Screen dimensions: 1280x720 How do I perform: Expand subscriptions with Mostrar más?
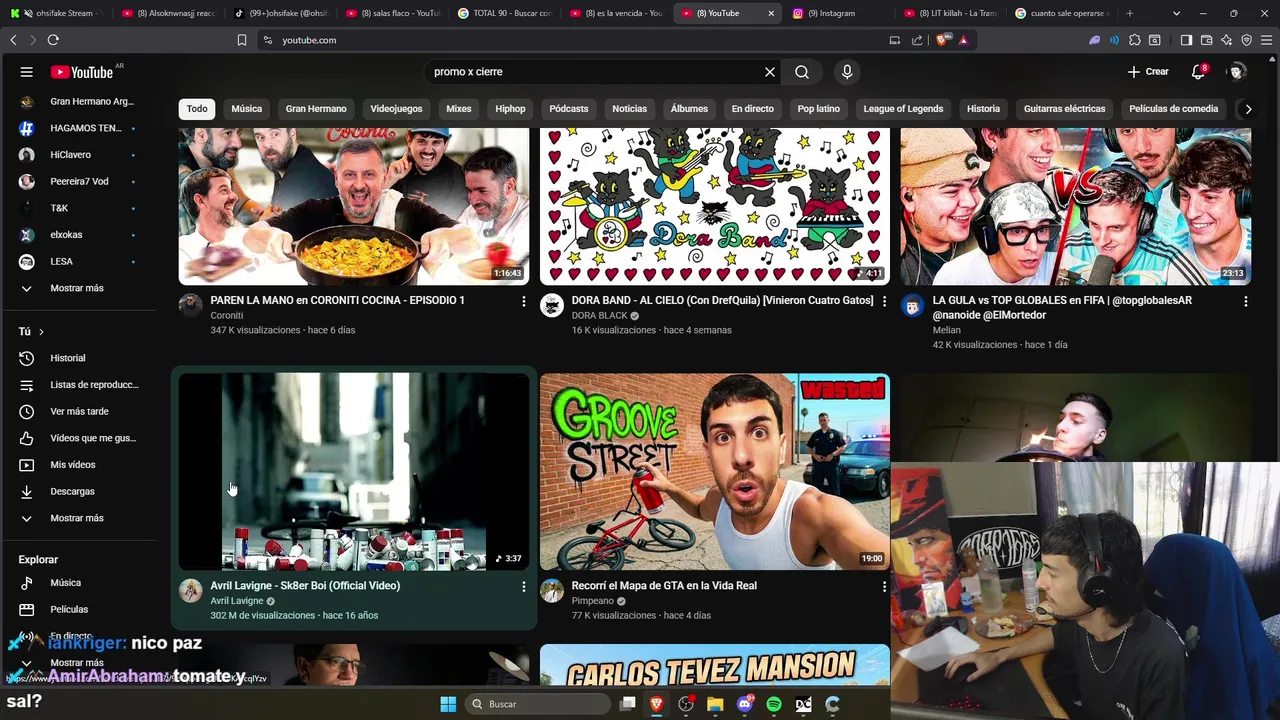pyautogui.click(x=78, y=288)
